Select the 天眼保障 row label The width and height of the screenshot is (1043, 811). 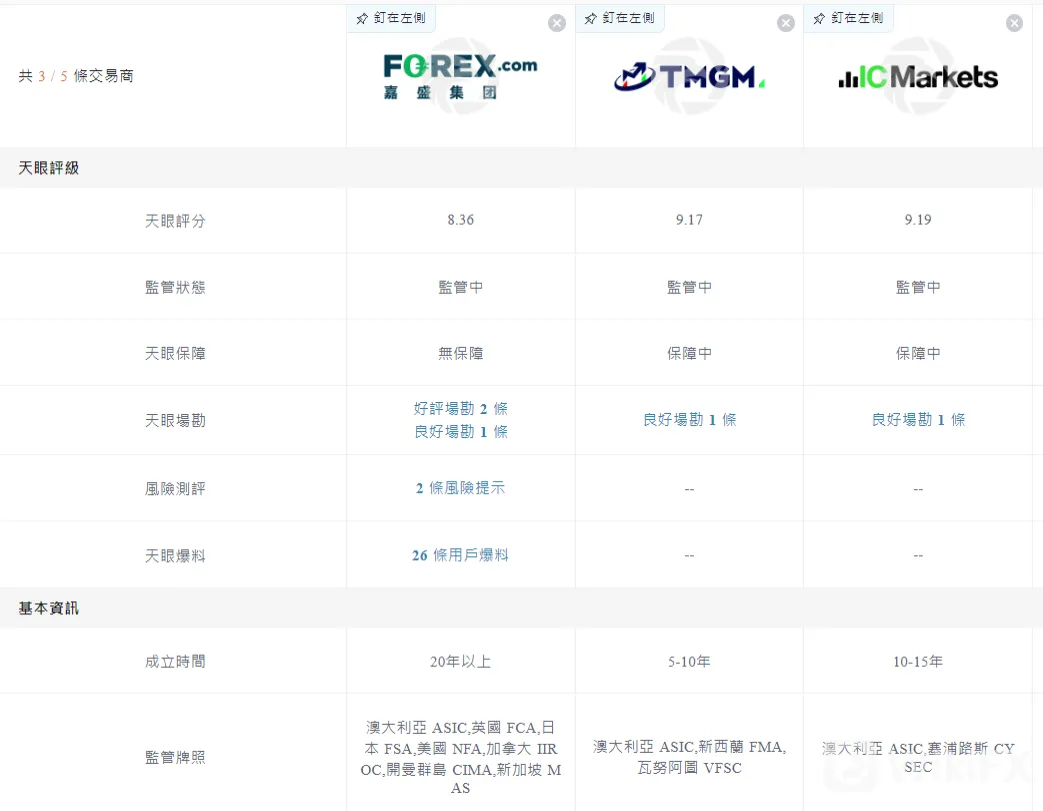point(175,353)
